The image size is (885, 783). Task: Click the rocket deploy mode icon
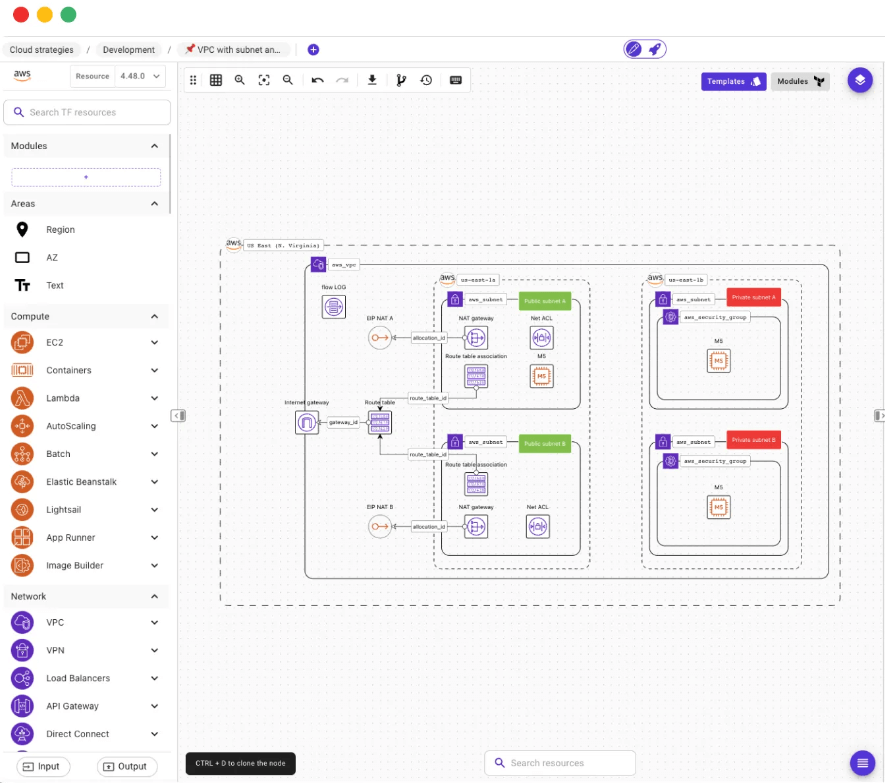coord(655,49)
